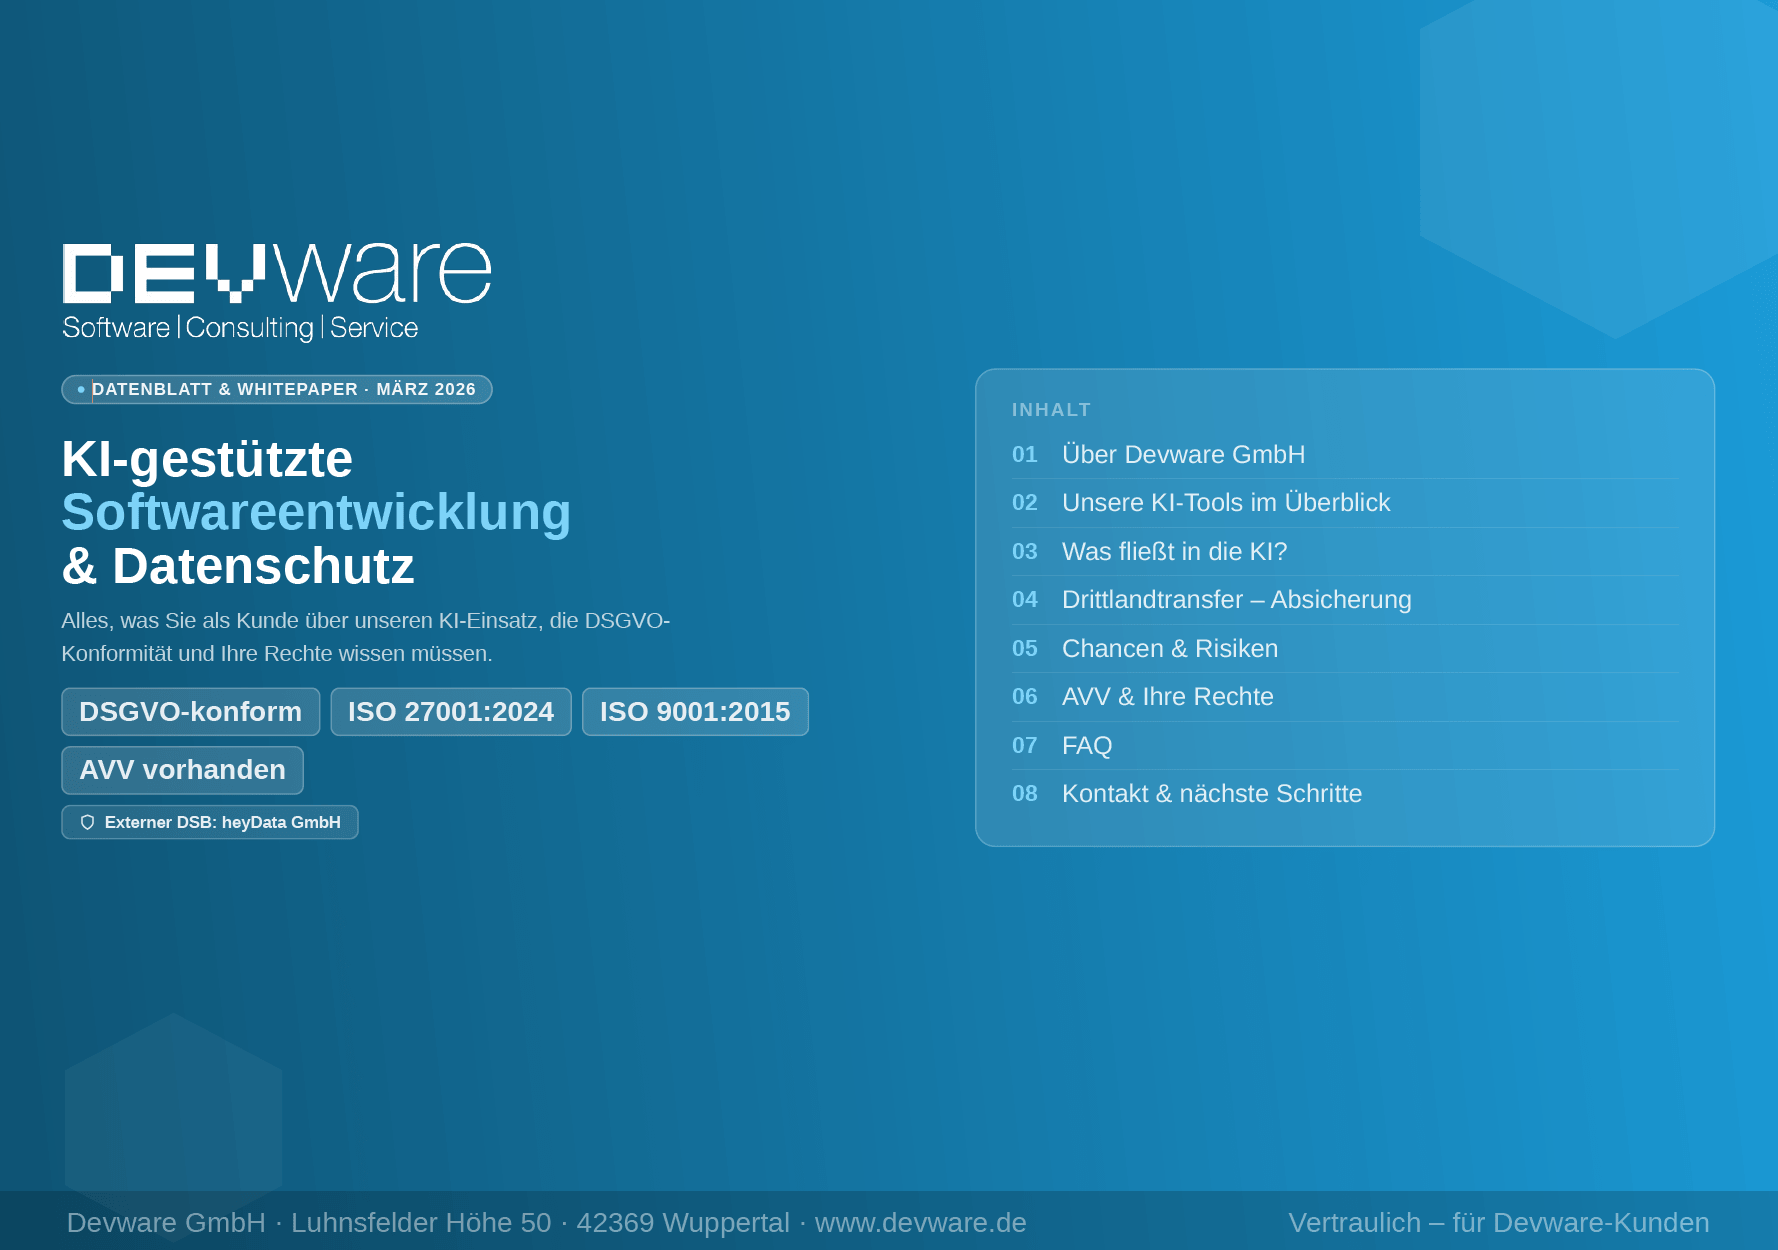Open chapter 05 Chancen & Risiken
The height and width of the screenshot is (1250, 1778).
tap(1170, 648)
